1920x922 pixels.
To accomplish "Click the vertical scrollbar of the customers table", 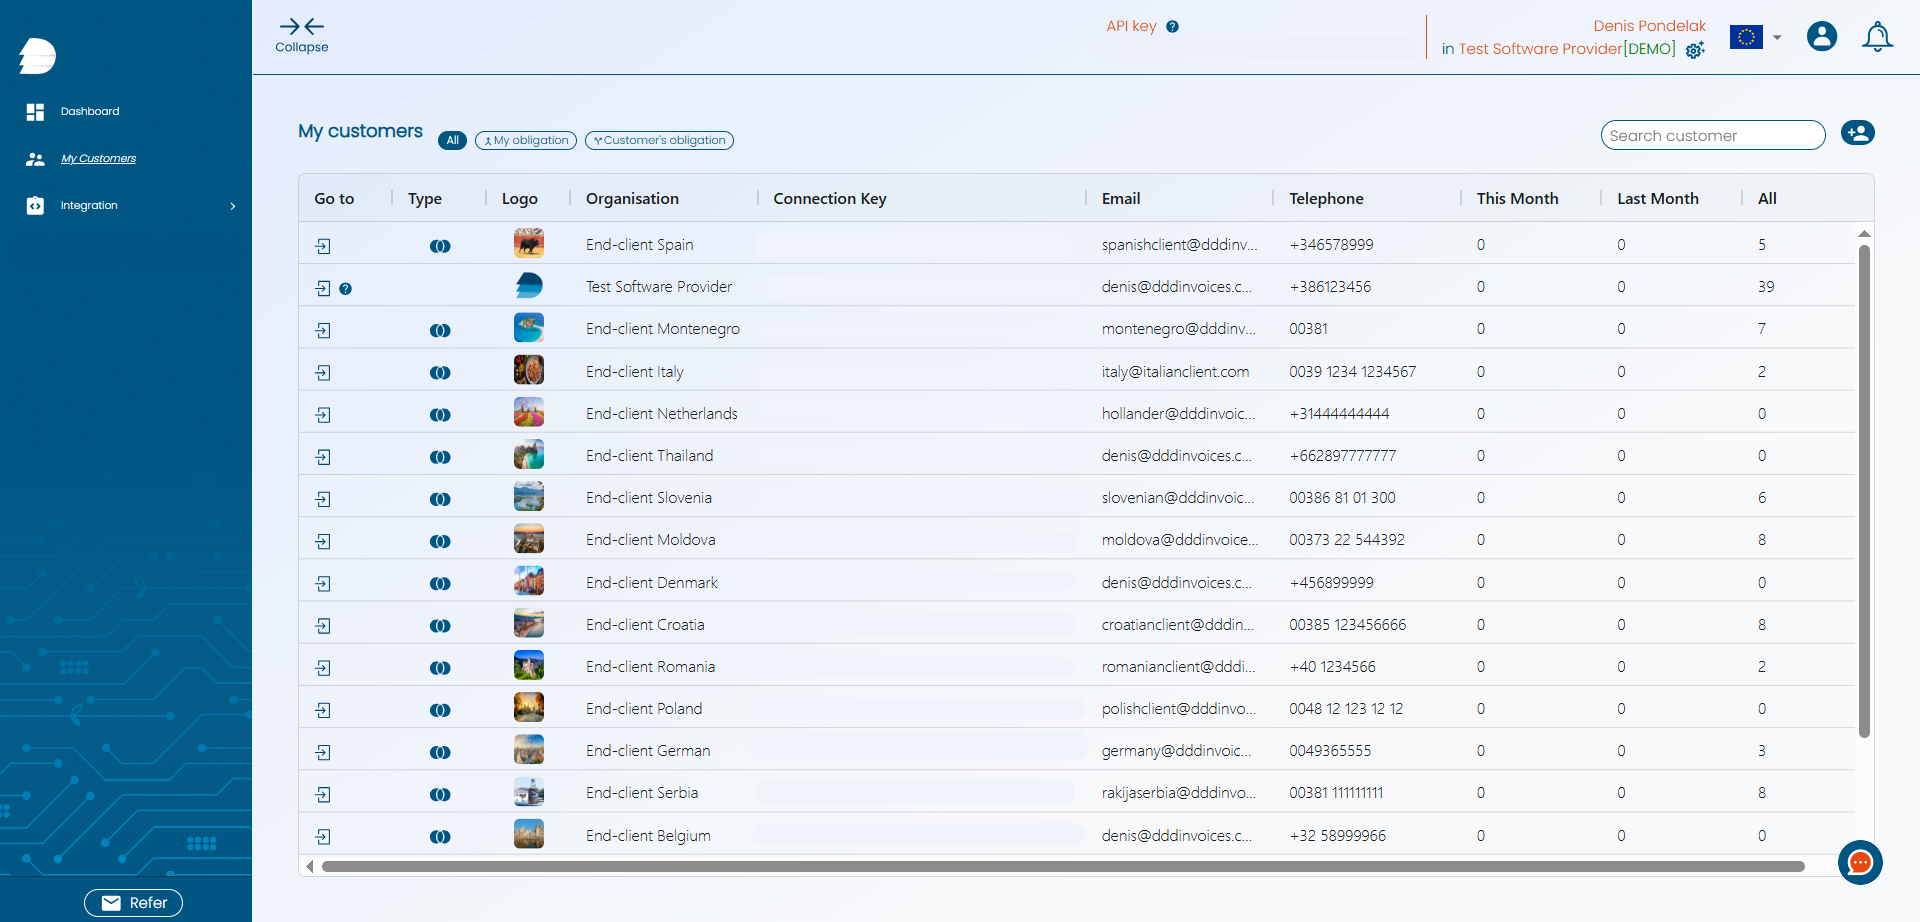I will point(1864,491).
